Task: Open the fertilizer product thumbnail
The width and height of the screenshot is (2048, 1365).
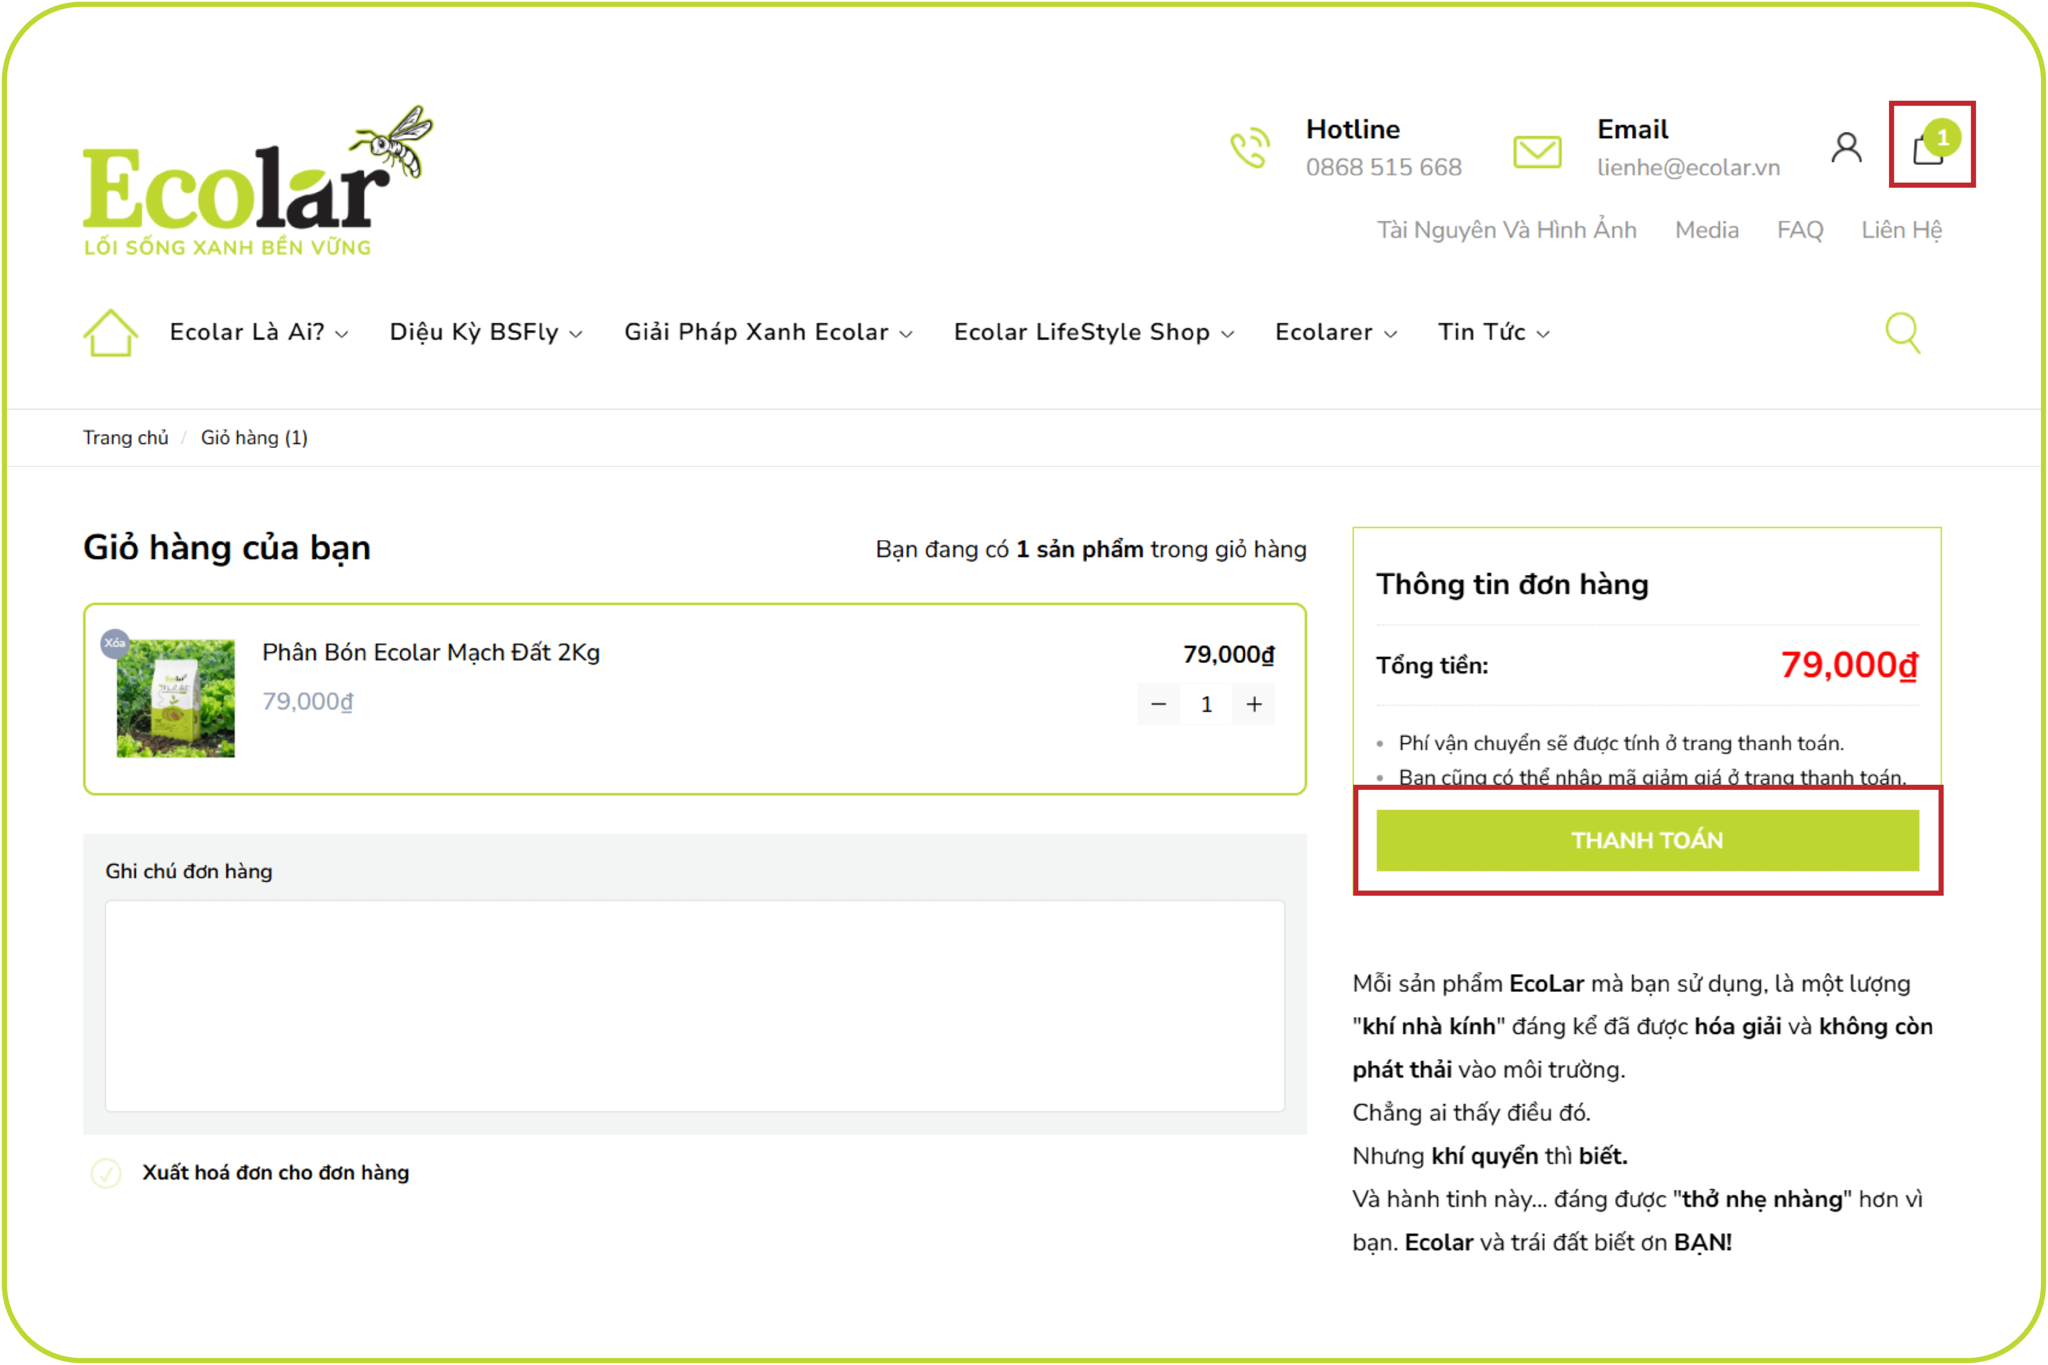Action: coord(176,698)
